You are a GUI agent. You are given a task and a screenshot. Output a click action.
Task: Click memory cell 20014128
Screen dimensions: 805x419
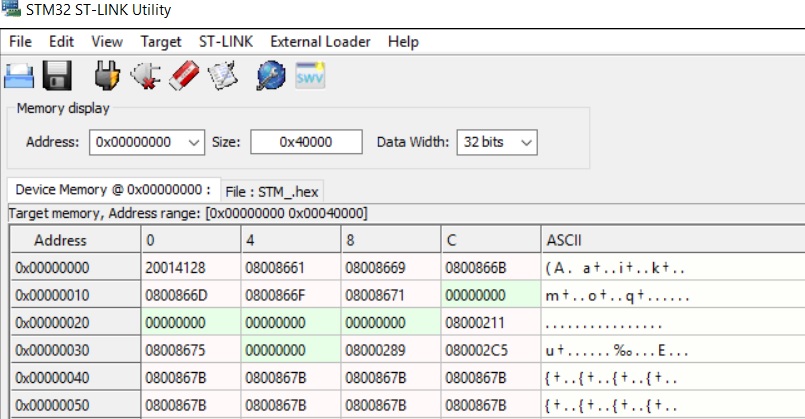click(190, 268)
